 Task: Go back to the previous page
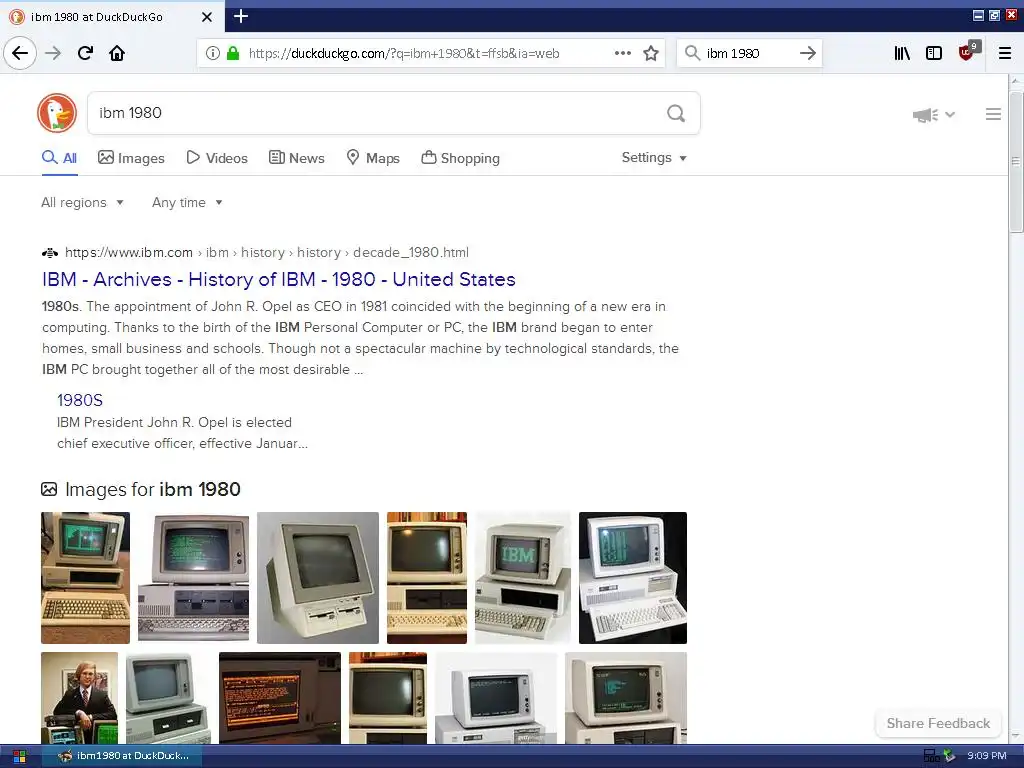20,53
